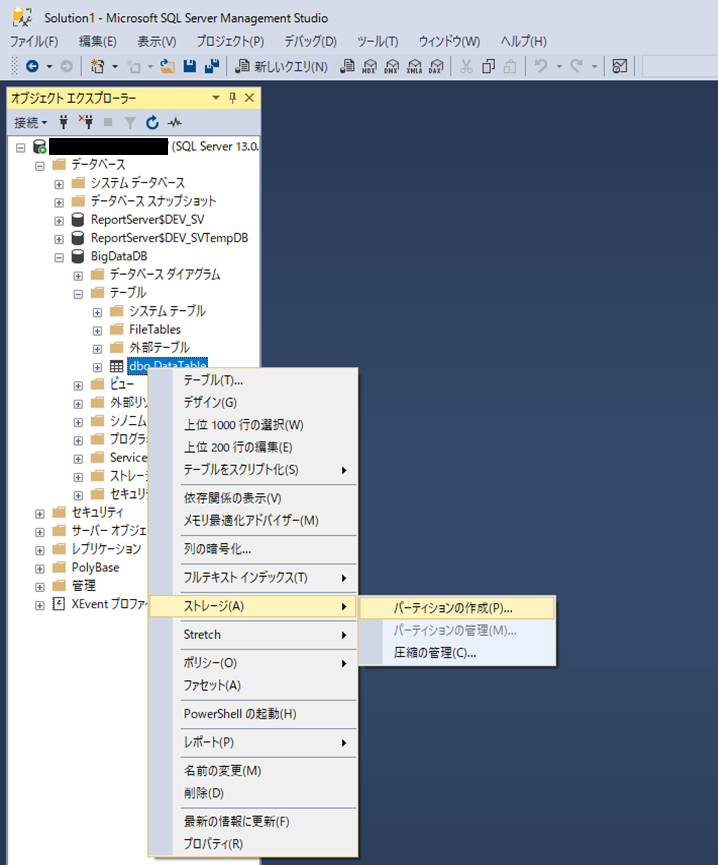Expand the システム データベース folder
This screenshot has width=718, height=865.
coord(59,184)
